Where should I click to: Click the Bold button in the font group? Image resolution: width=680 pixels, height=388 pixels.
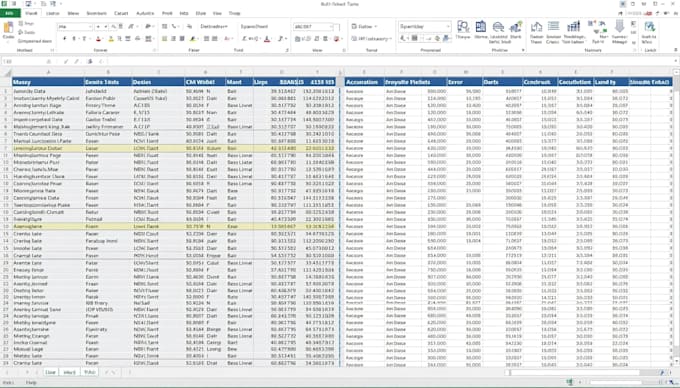64,39
